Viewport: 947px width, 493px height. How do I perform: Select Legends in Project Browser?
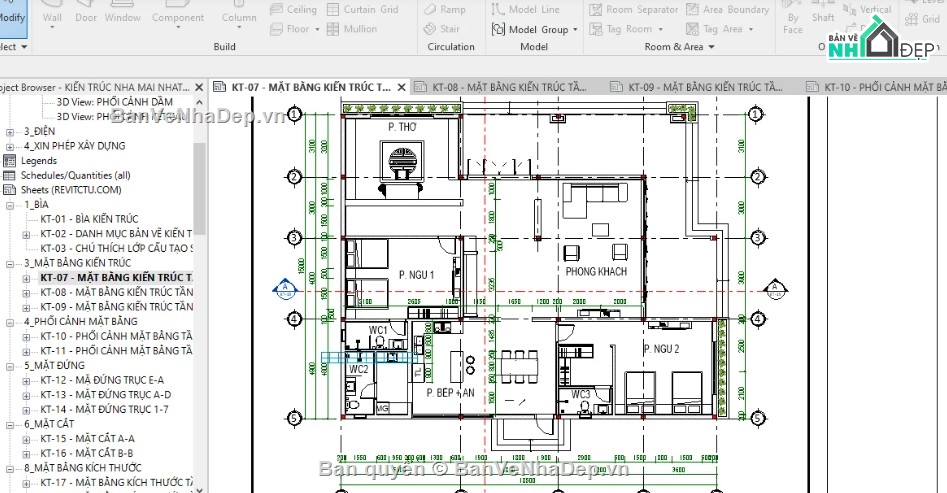coord(39,161)
